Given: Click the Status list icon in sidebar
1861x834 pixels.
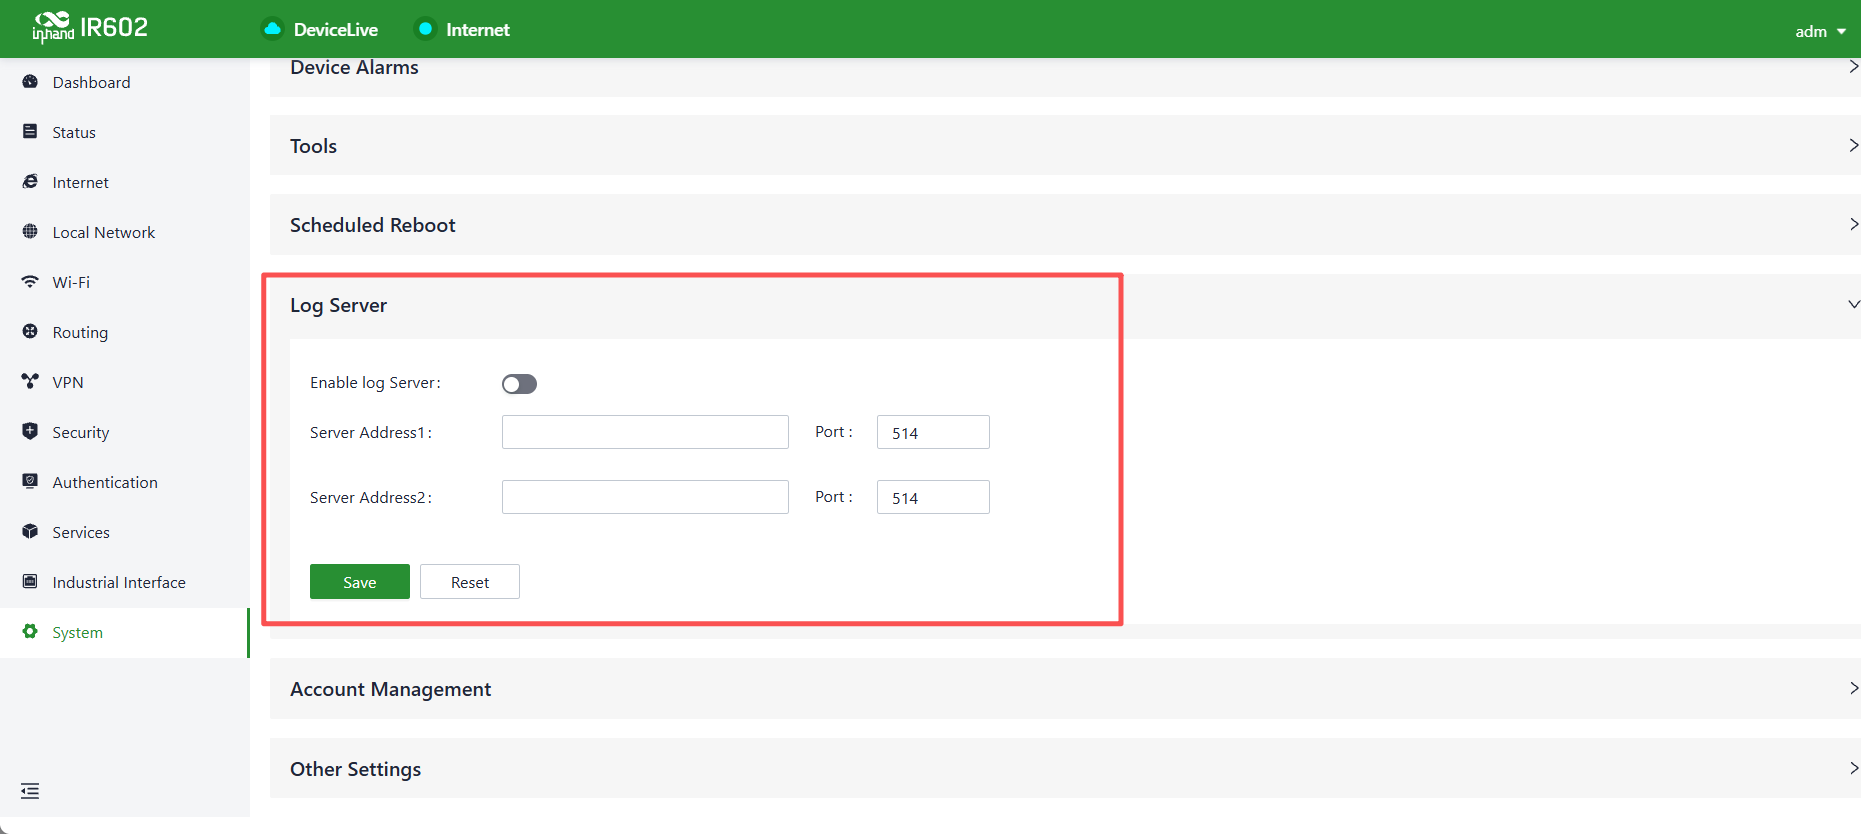Looking at the screenshot, I should pos(30,132).
